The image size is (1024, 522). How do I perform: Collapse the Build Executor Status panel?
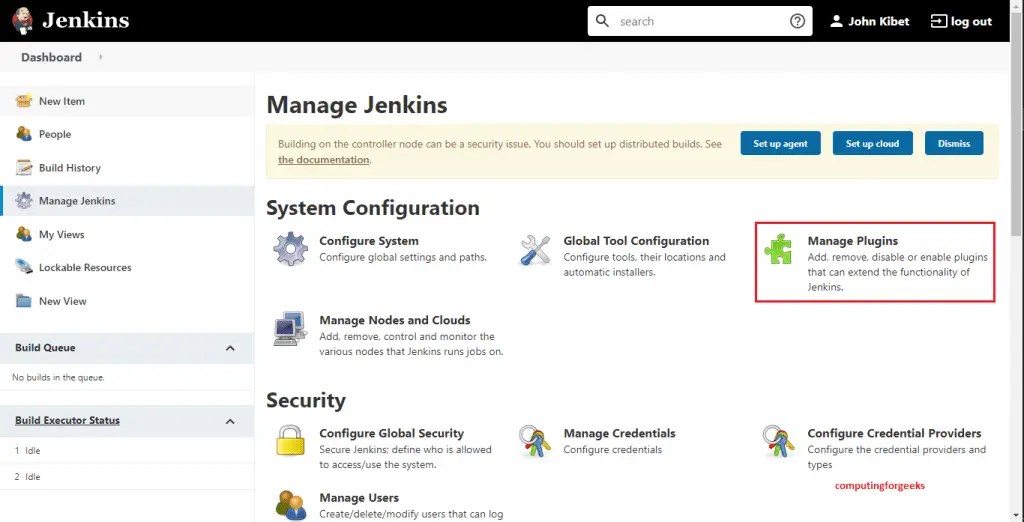(230, 421)
